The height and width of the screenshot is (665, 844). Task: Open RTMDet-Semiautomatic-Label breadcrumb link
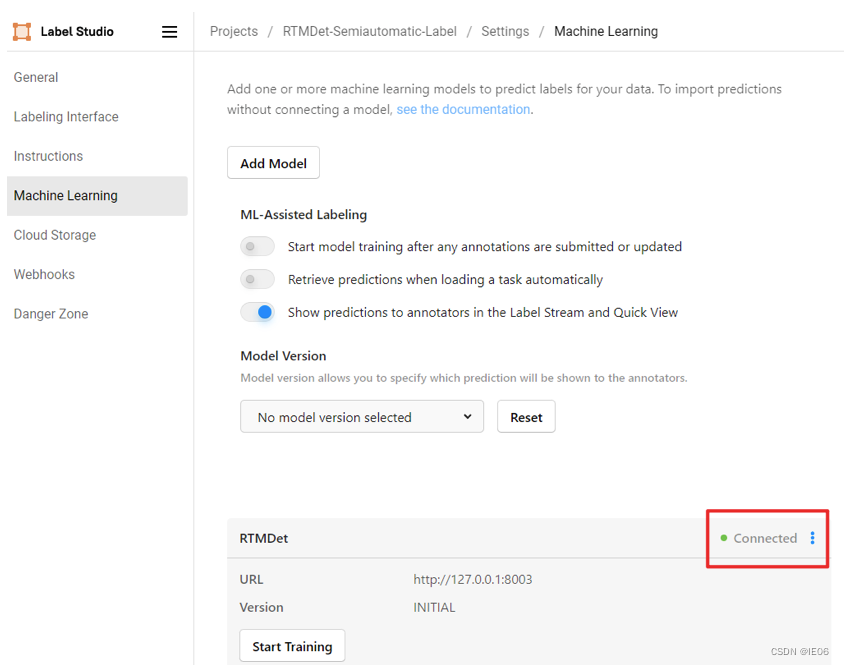pos(370,32)
